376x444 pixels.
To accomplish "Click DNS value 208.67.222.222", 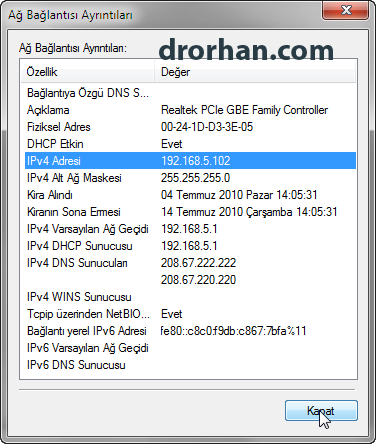I will pyautogui.click(x=198, y=263).
